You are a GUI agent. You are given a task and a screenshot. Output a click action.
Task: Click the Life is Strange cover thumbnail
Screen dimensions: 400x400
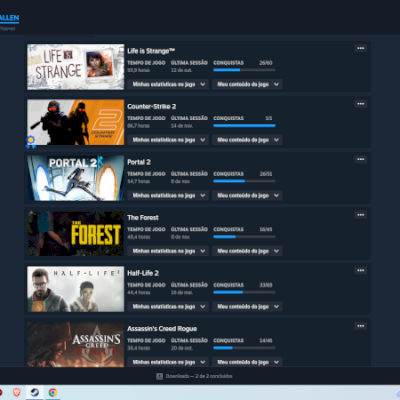[x=76, y=67]
